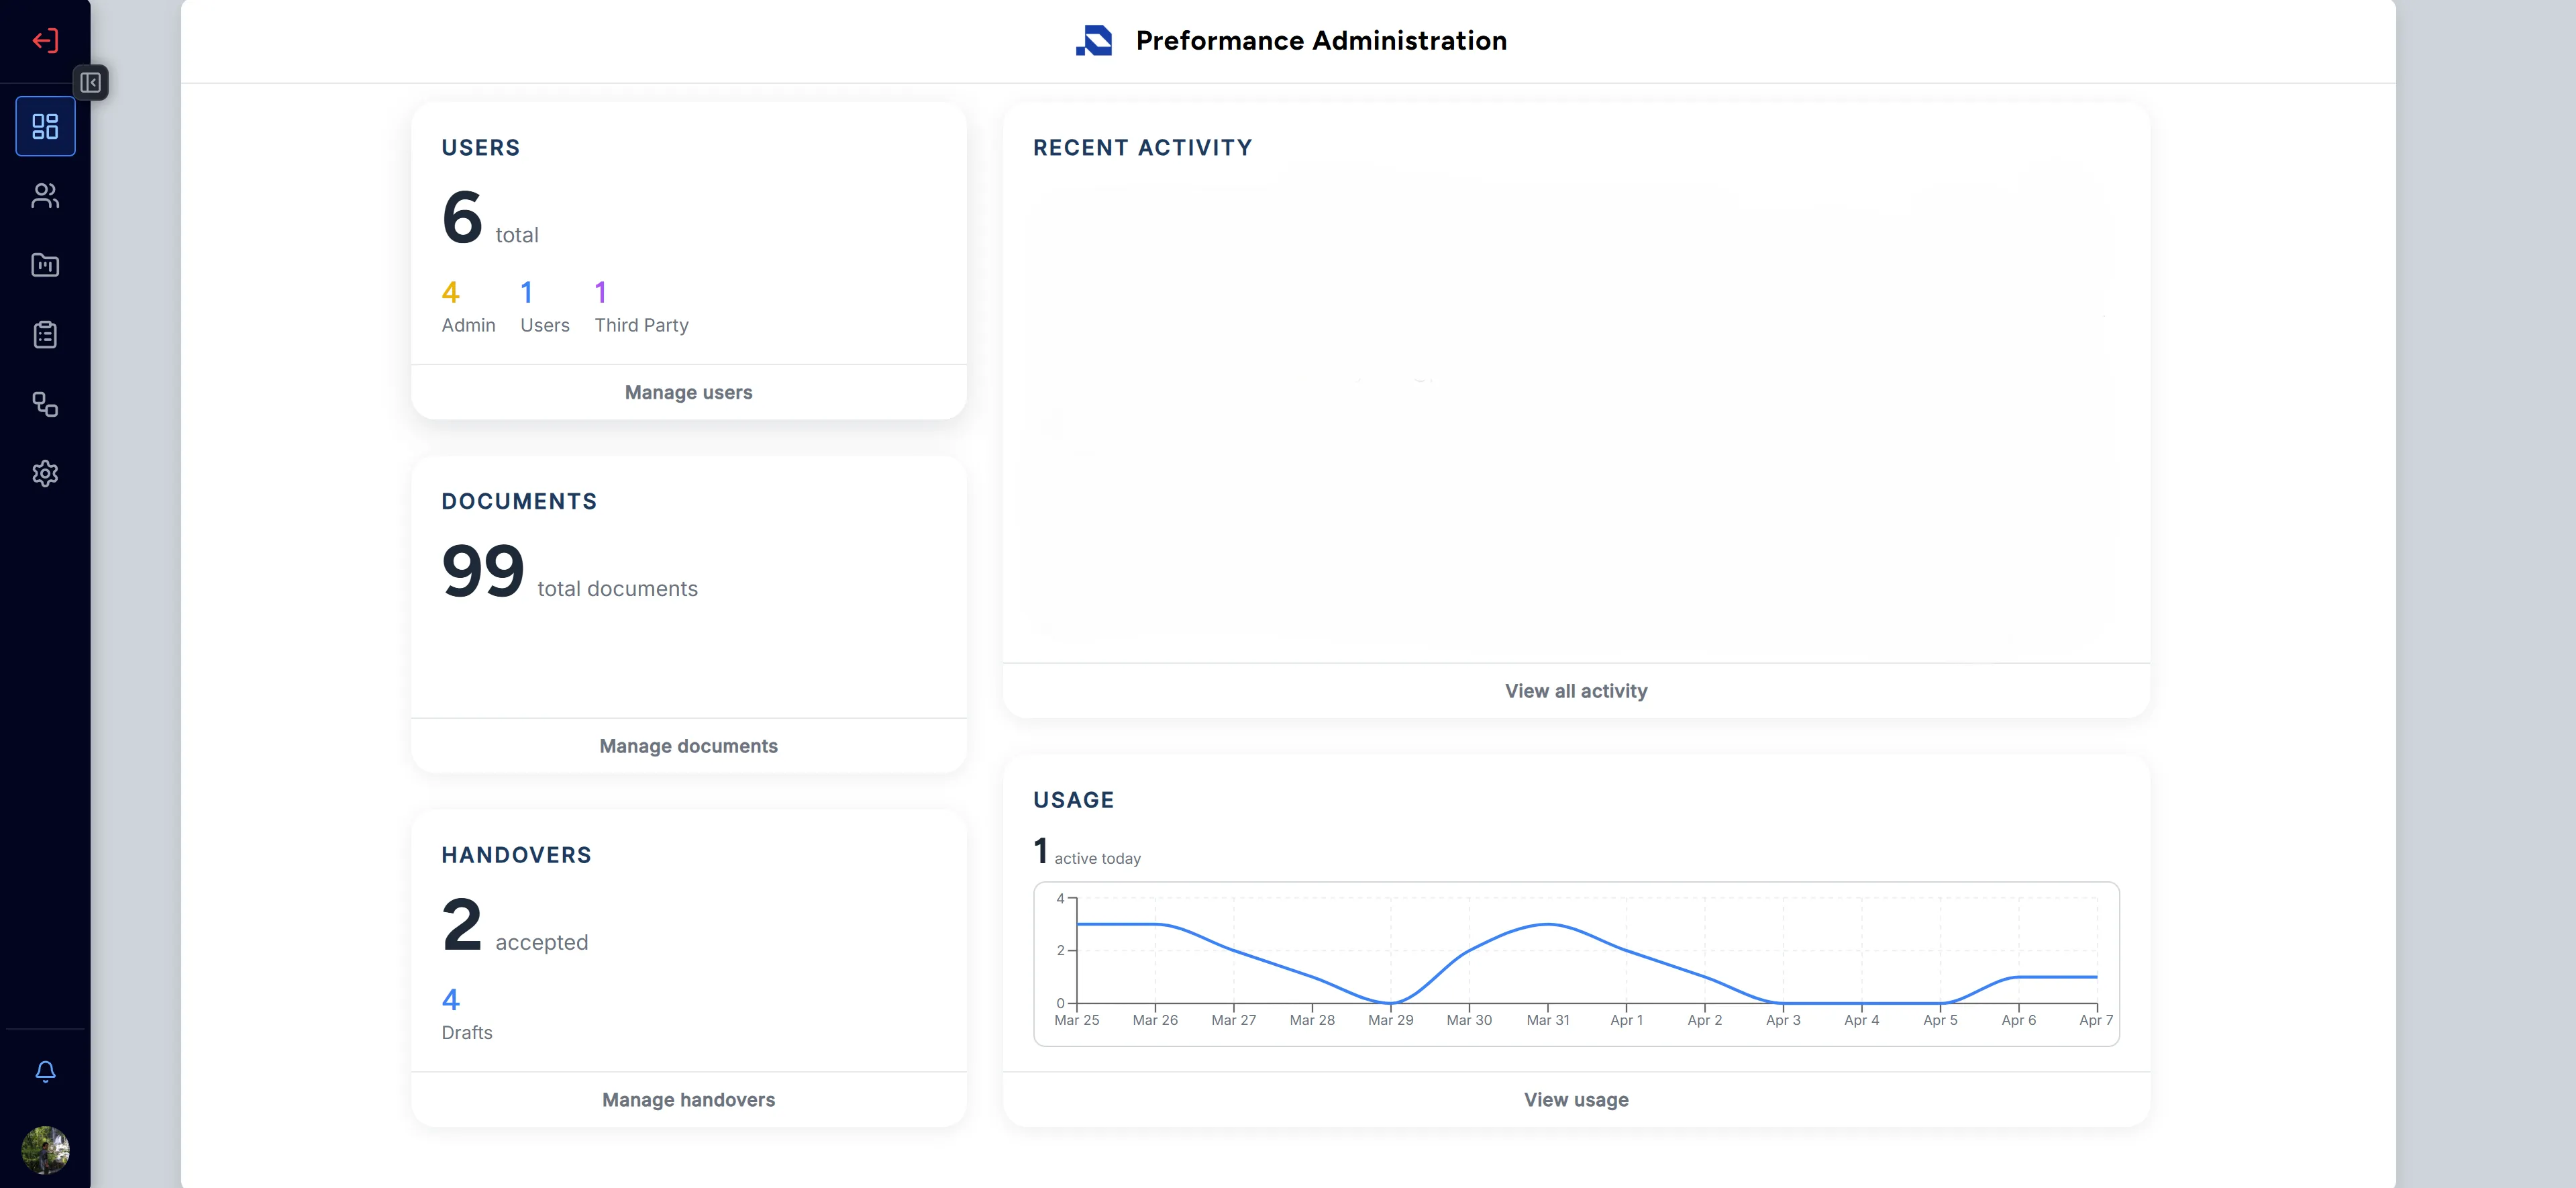Viewport: 2576px width, 1188px height.
Task: Click the Third Party label
Action: tap(641, 325)
